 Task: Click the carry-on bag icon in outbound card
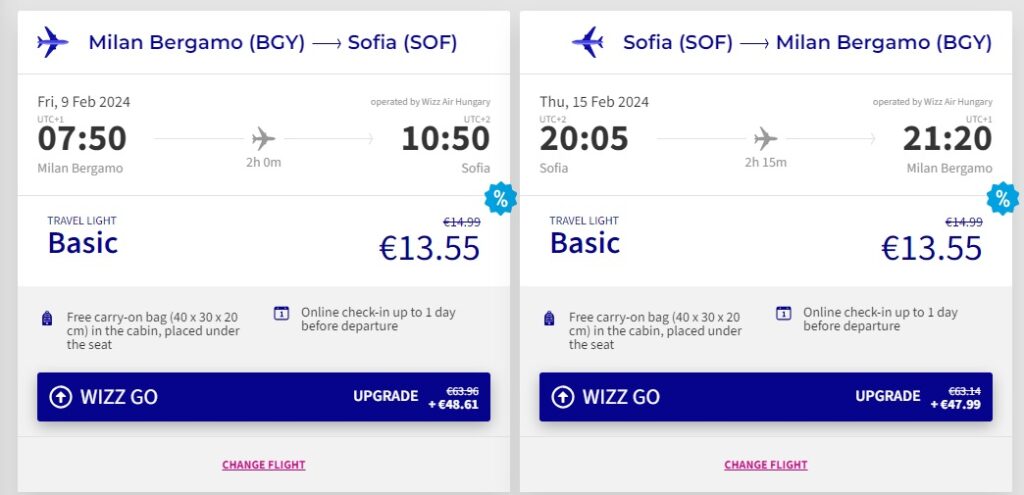coord(46,318)
